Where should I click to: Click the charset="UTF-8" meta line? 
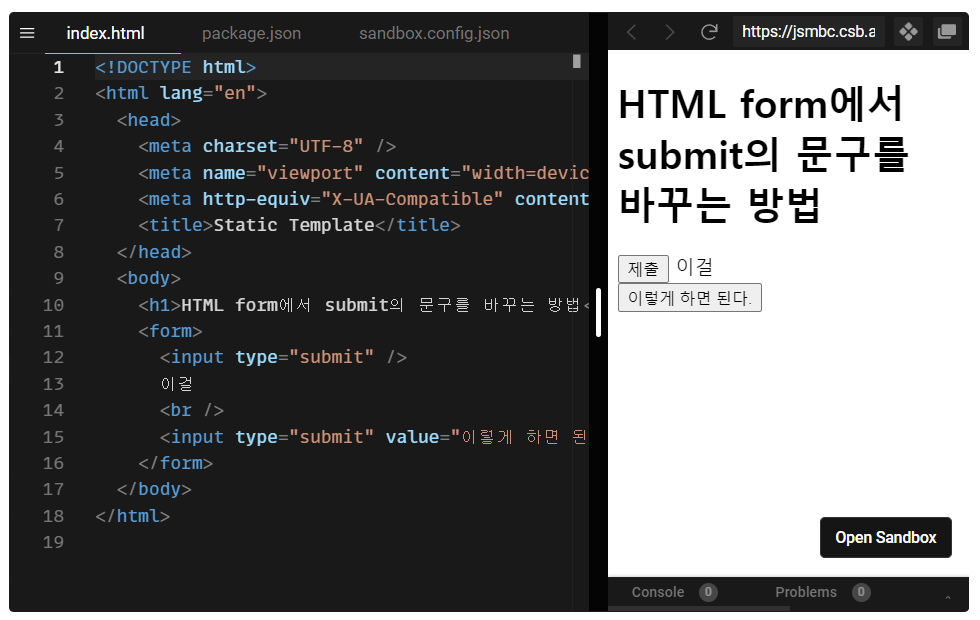[x=267, y=146]
